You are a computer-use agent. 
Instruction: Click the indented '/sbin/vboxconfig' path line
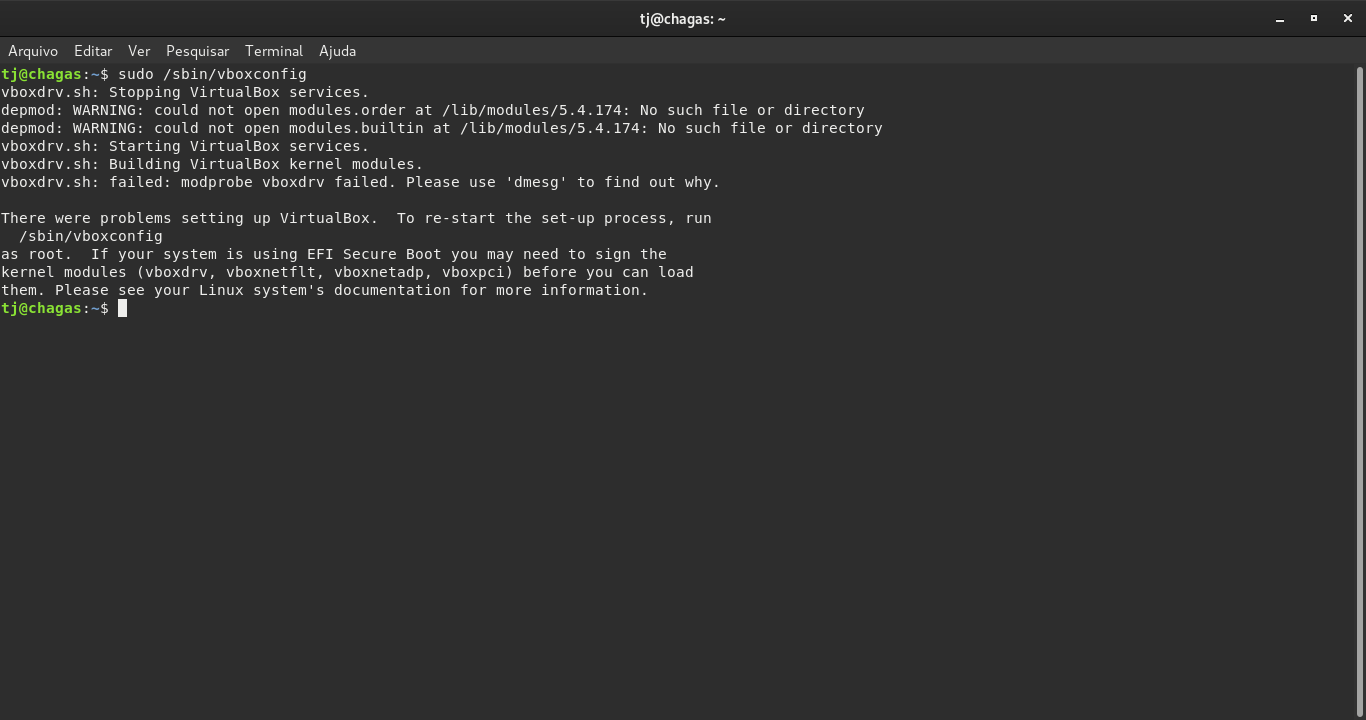pyautogui.click(x=91, y=236)
